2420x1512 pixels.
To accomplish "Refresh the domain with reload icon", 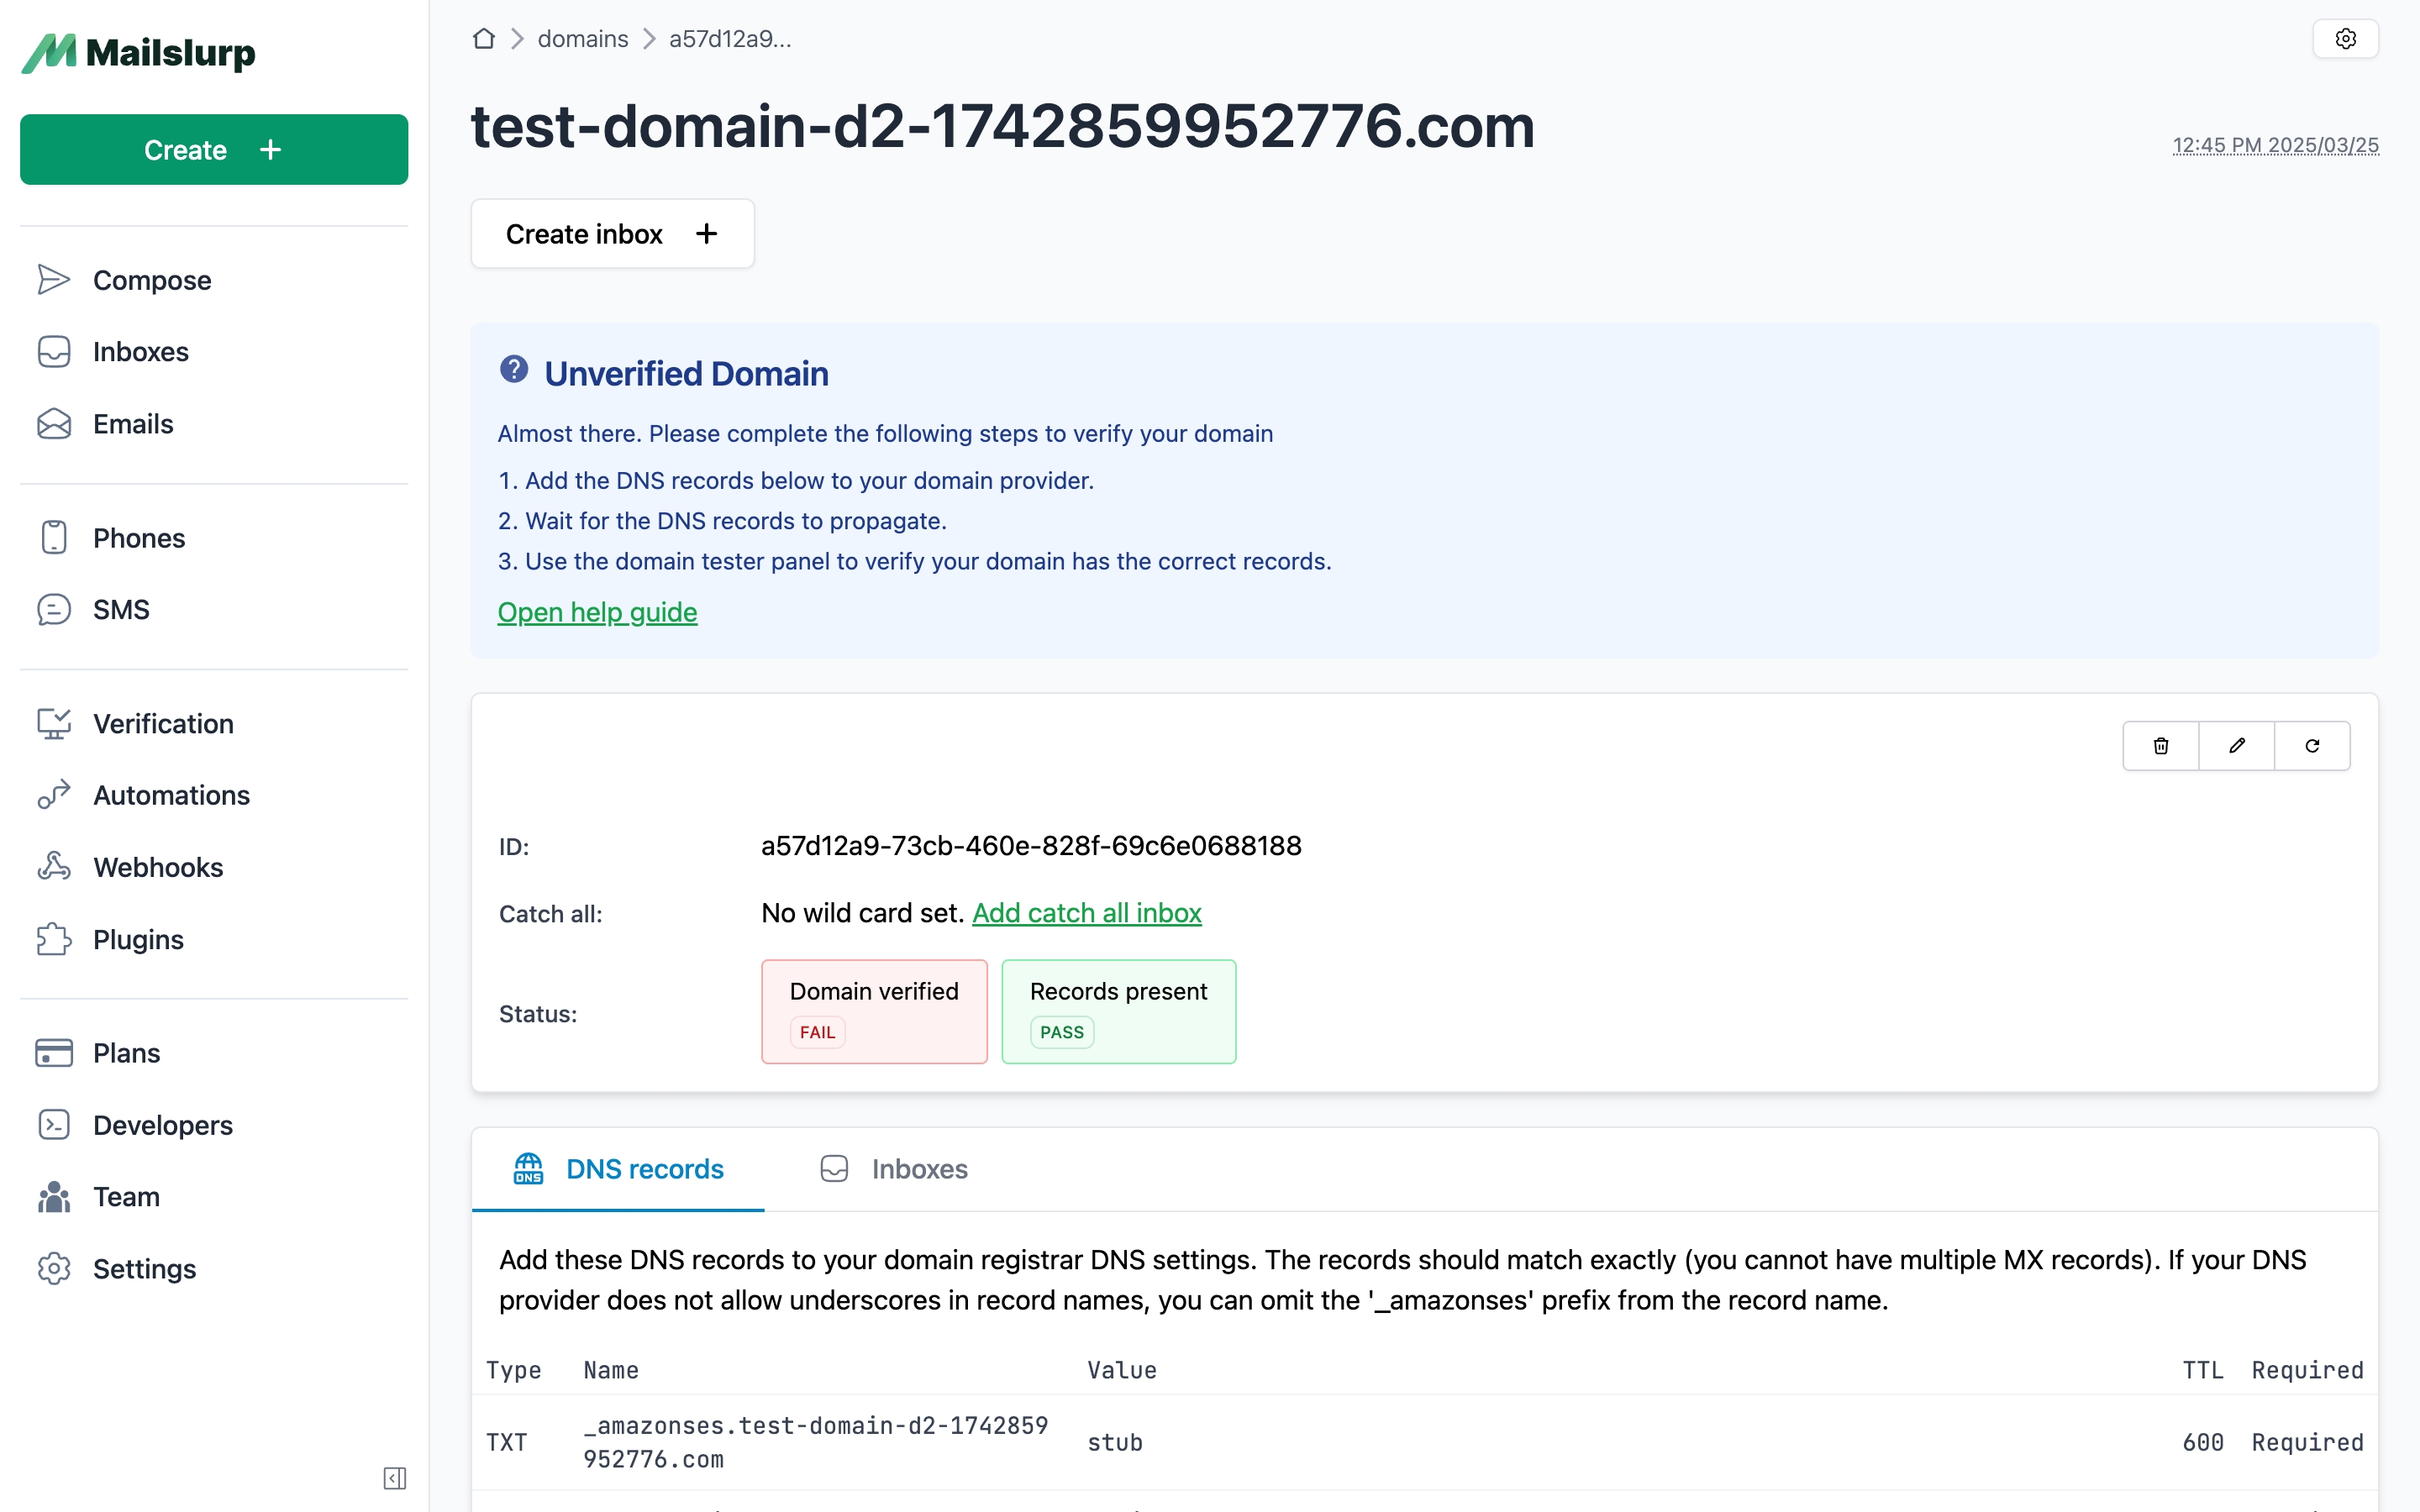I will [x=2312, y=746].
